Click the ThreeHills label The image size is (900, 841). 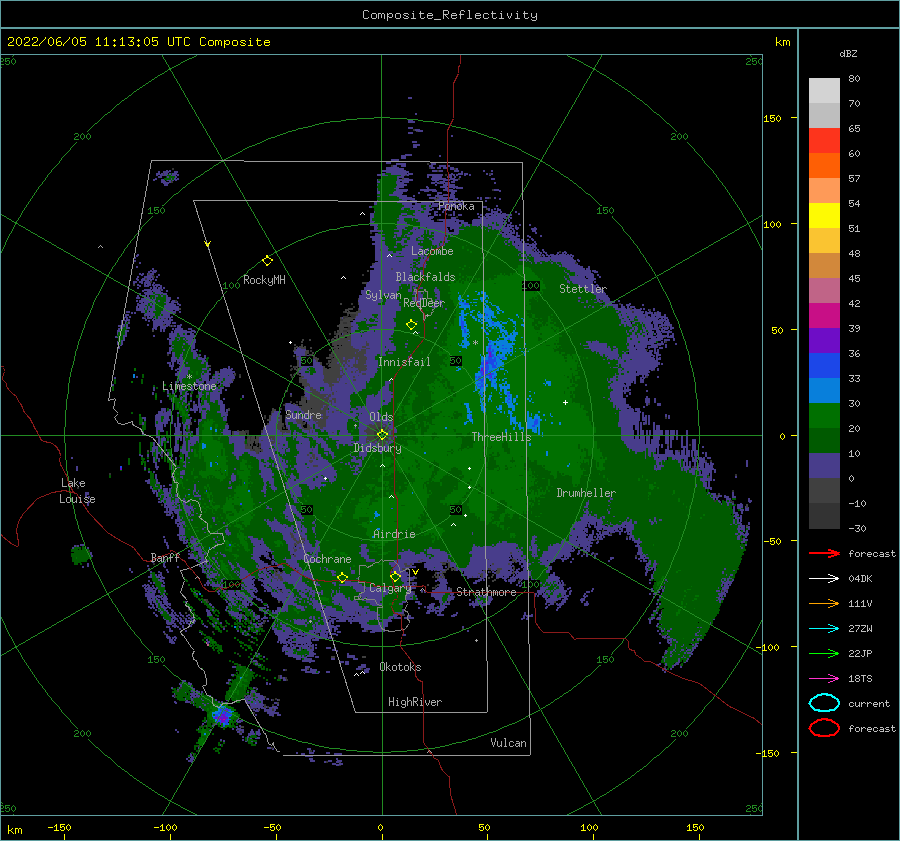[x=501, y=437]
